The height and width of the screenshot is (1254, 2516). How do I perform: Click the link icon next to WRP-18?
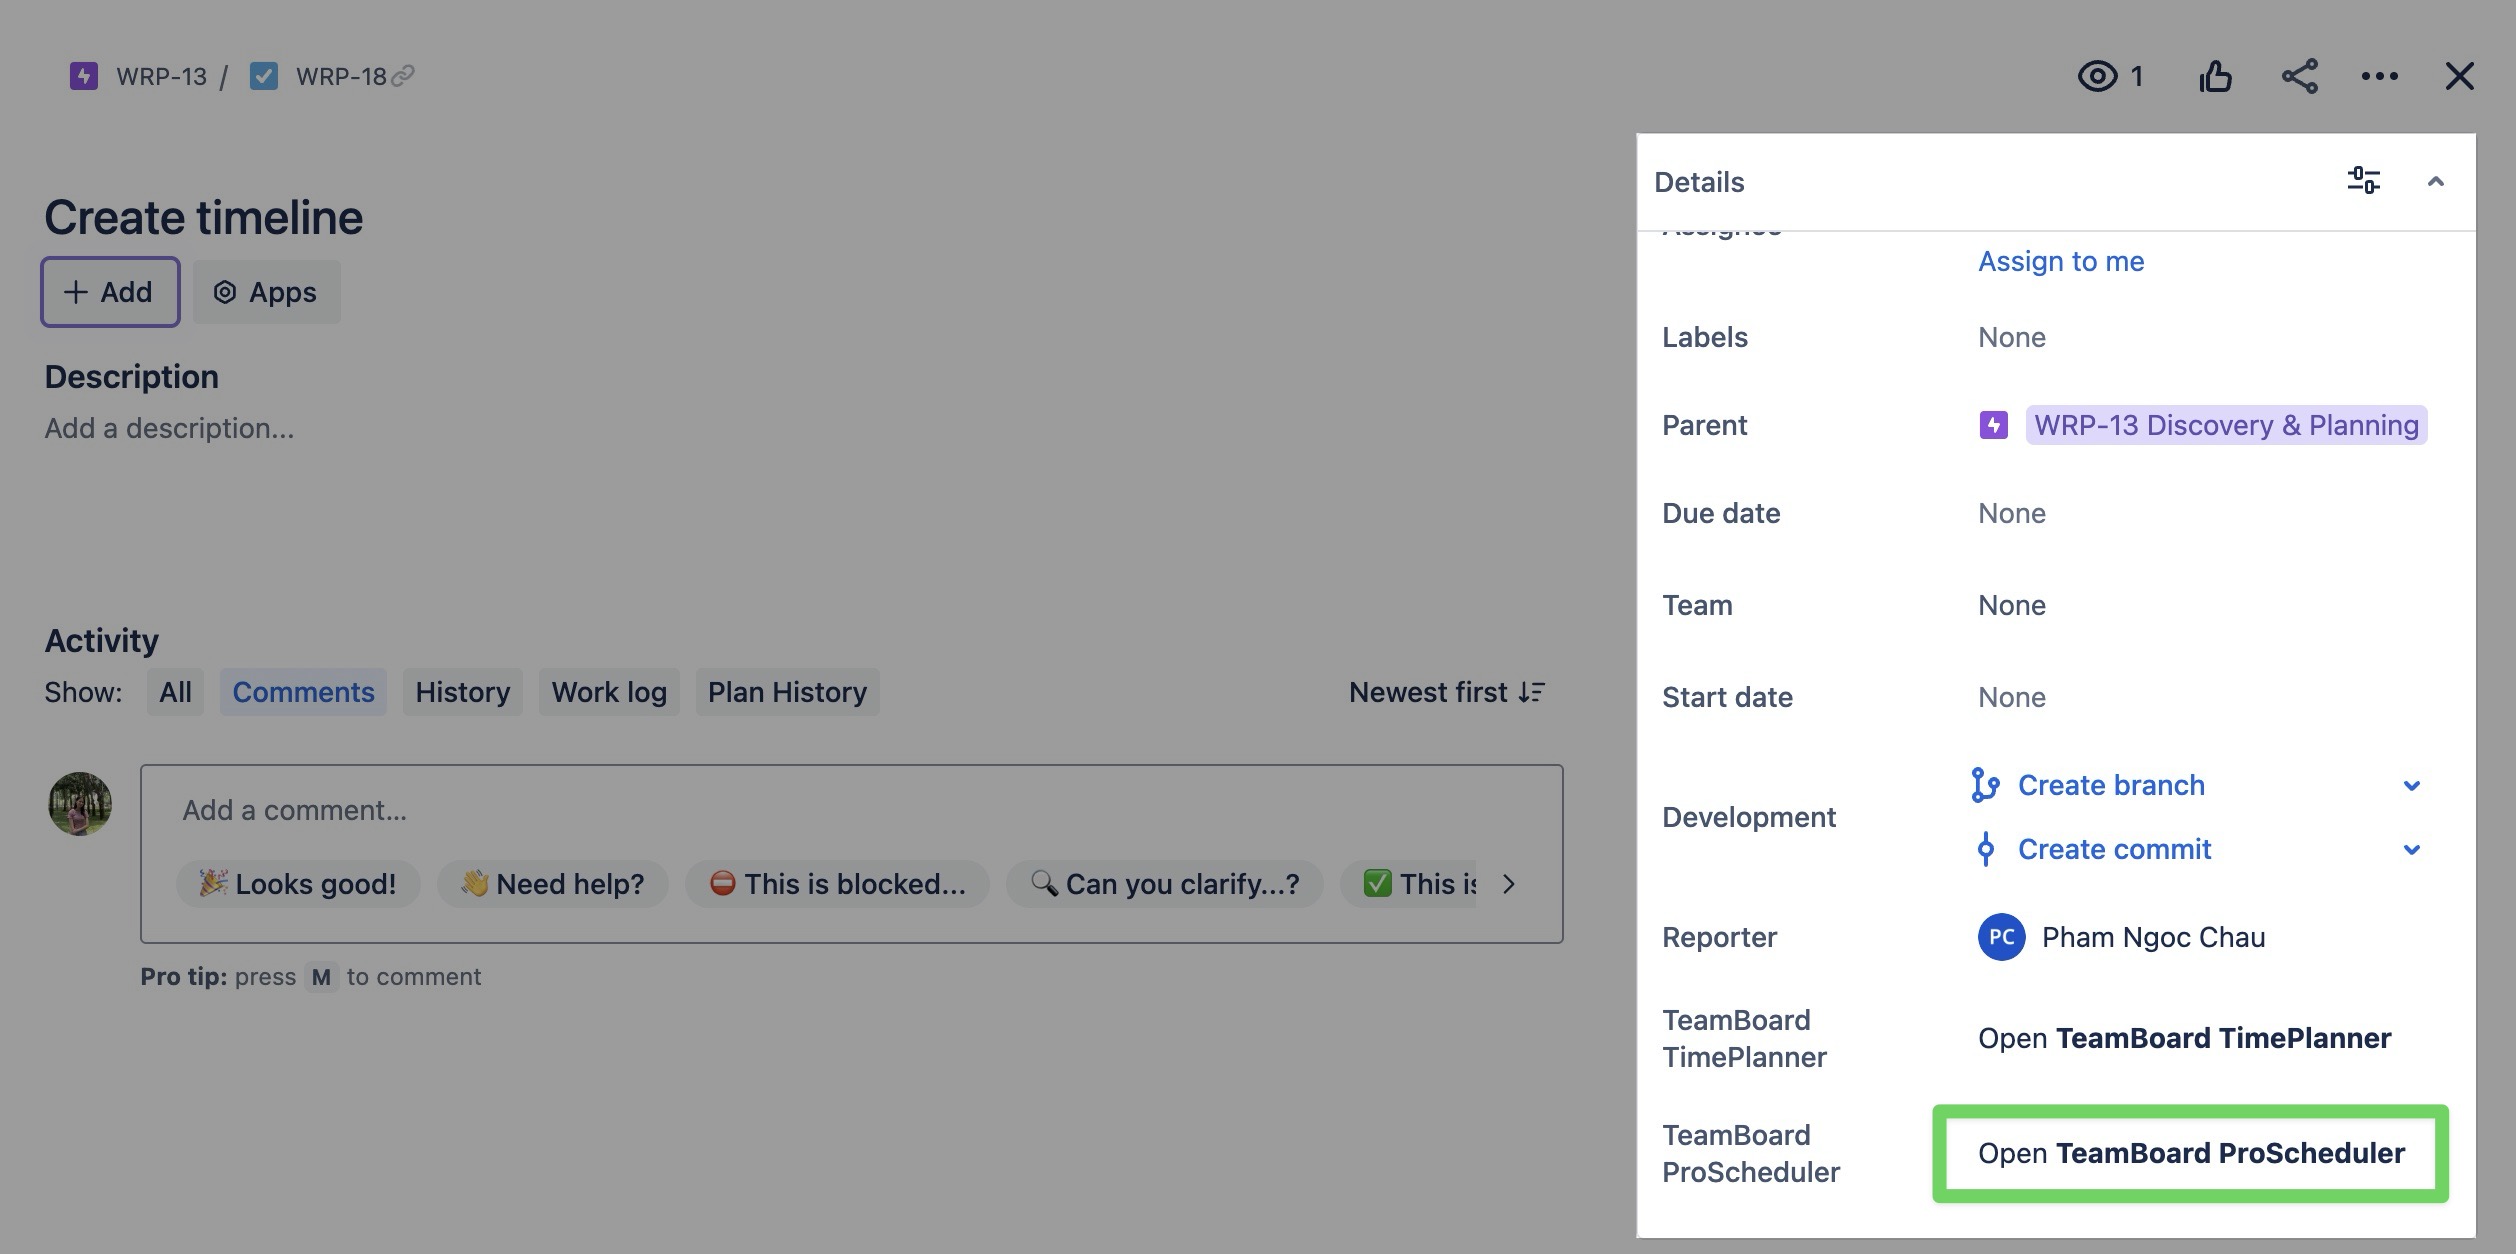pos(404,75)
